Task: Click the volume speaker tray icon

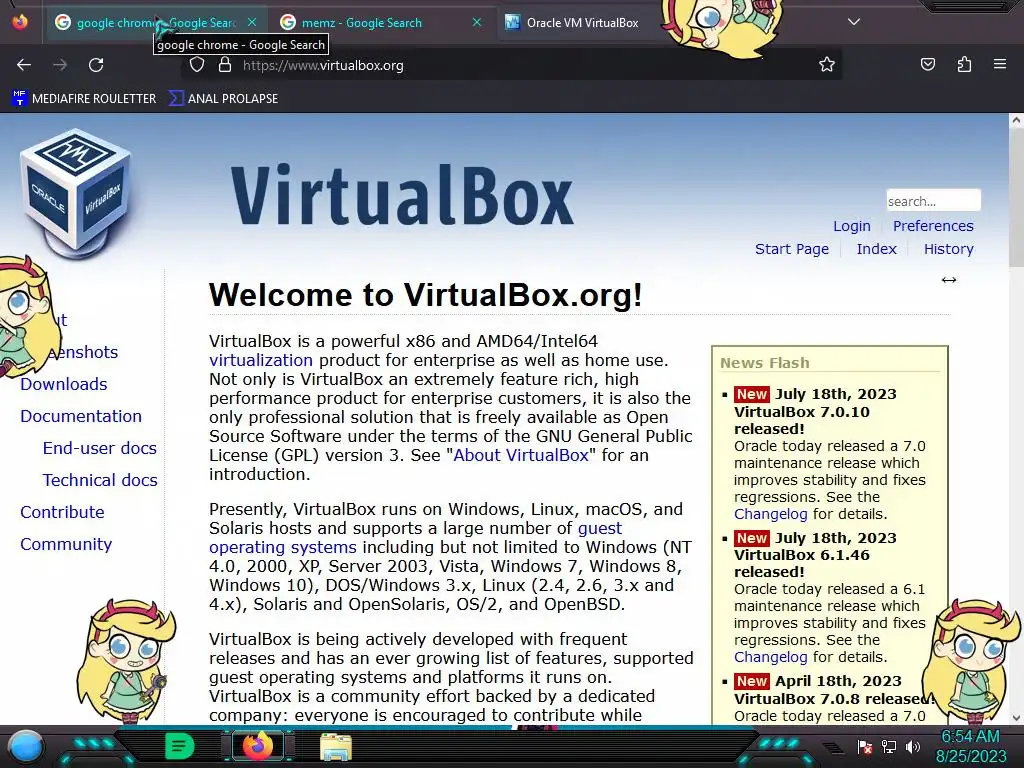Action: (x=912, y=746)
